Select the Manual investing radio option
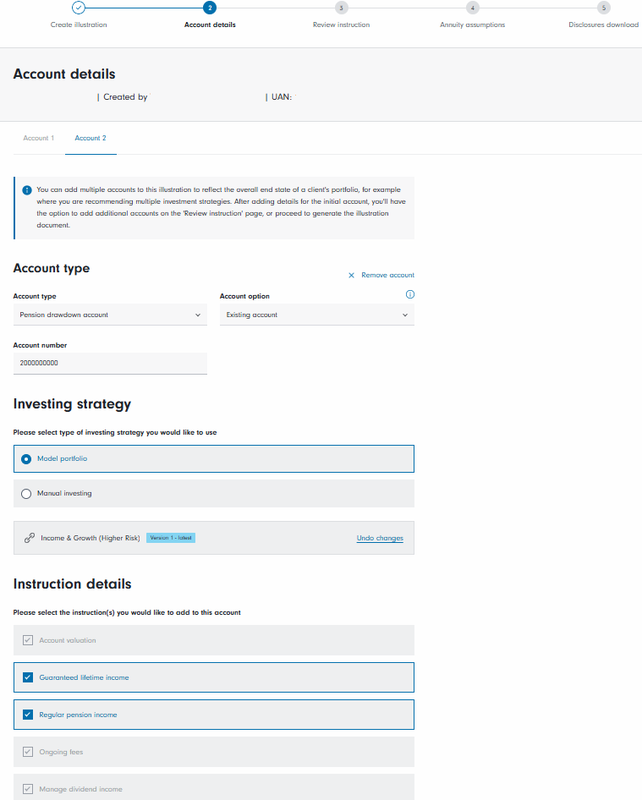Image resolution: width=642 pixels, height=800 pixels. click(x=27, y=493)
